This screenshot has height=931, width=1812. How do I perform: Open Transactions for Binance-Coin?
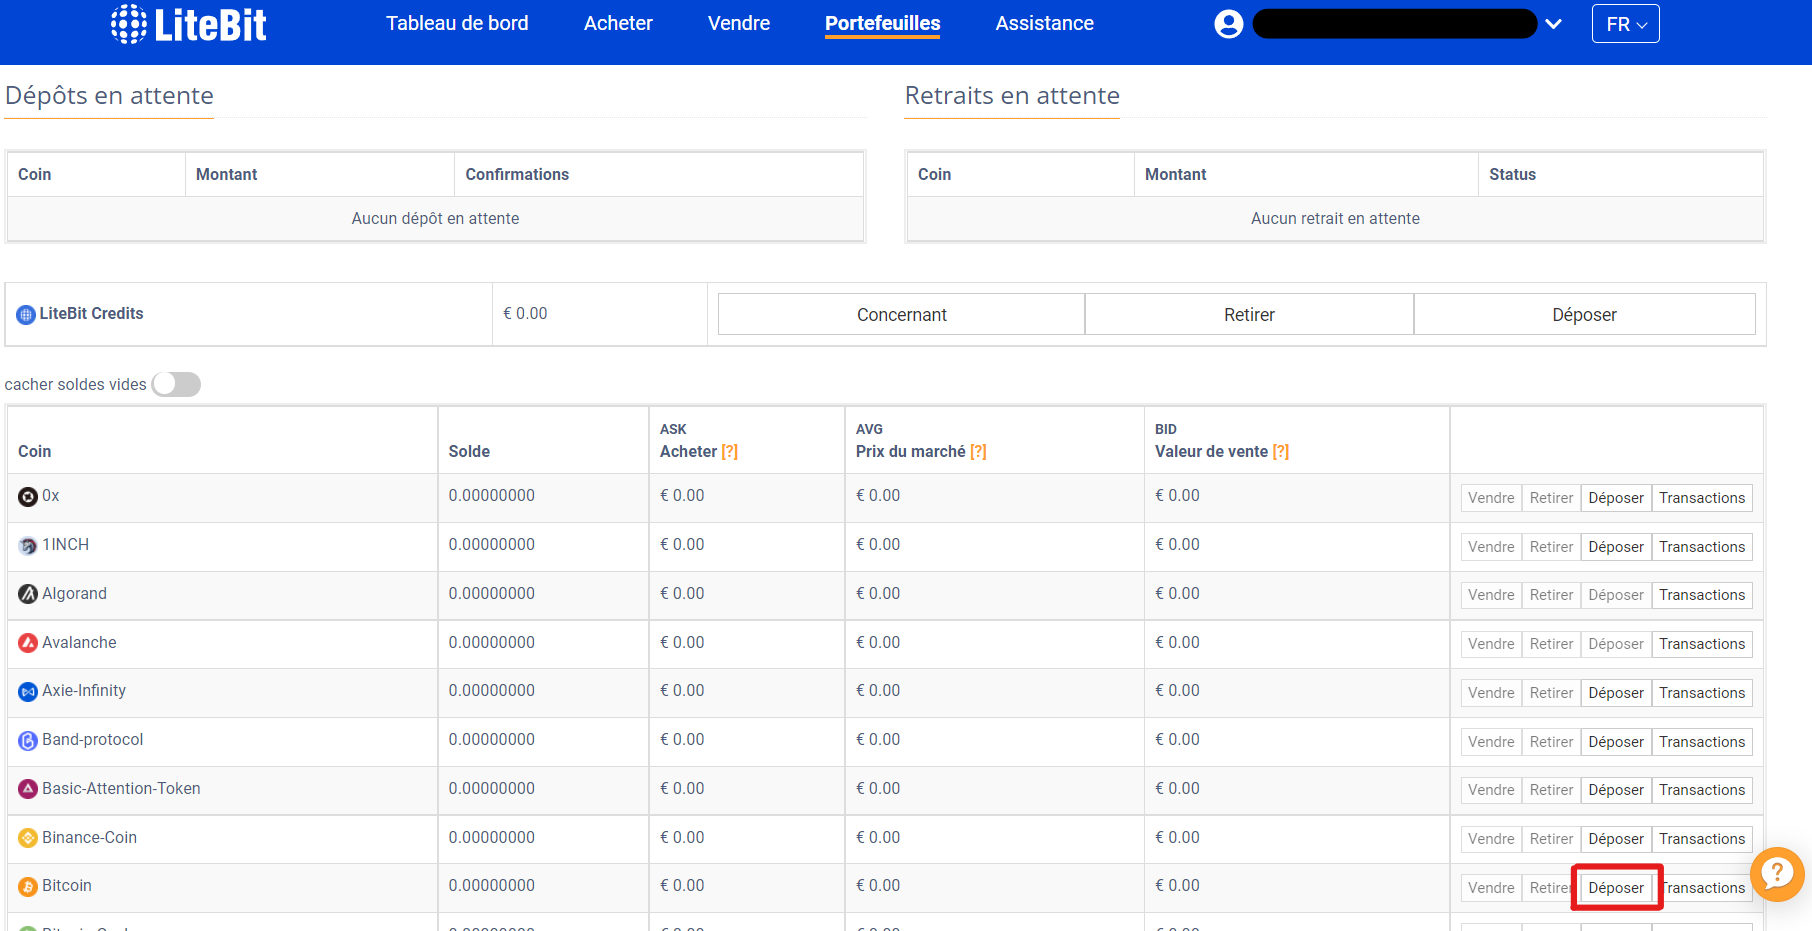(1702, 839)
